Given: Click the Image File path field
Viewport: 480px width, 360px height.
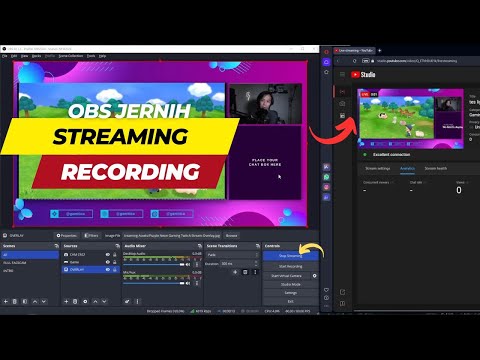Looking at the screenshot, I should [172, 235].
